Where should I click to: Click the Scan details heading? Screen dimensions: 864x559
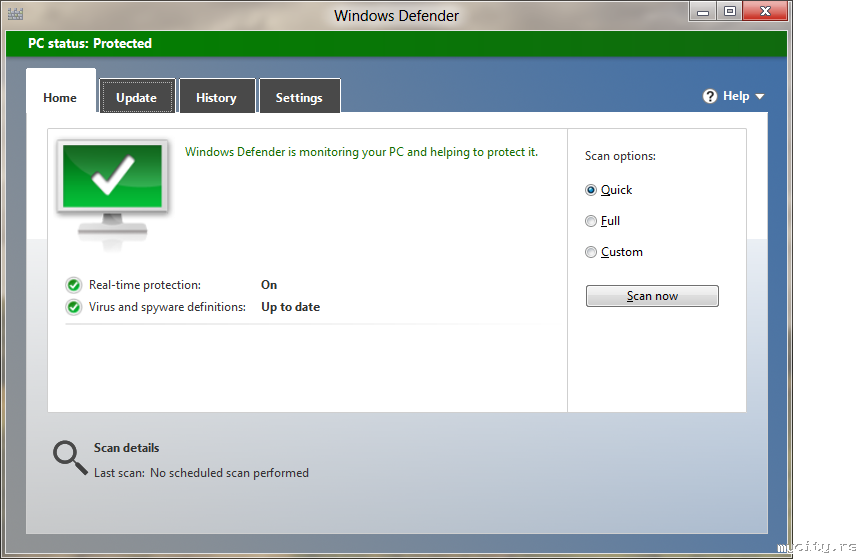(126, 448)
